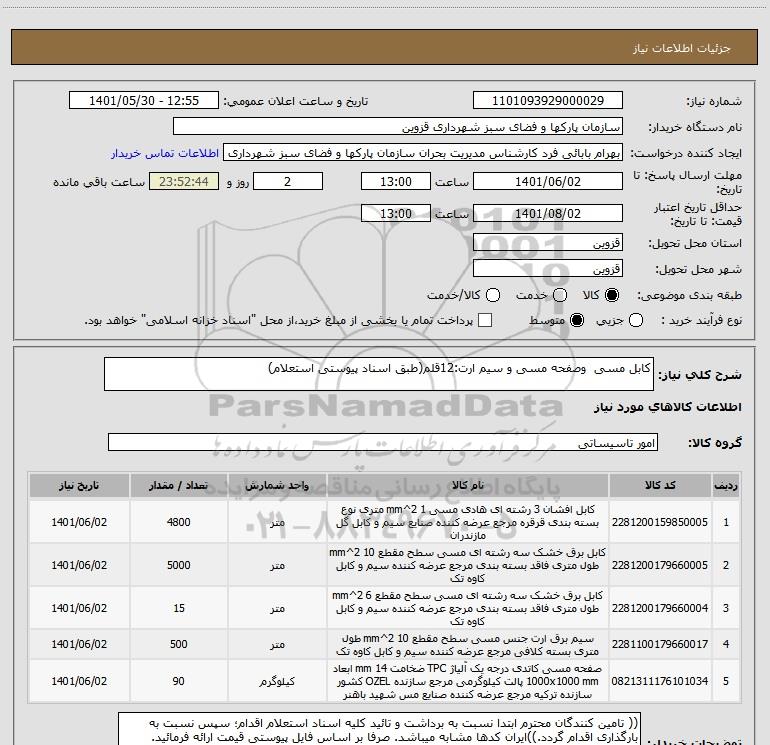This screenshot has width=770, height=745.
Task: Click the request creator field
Action: [423, 153]
